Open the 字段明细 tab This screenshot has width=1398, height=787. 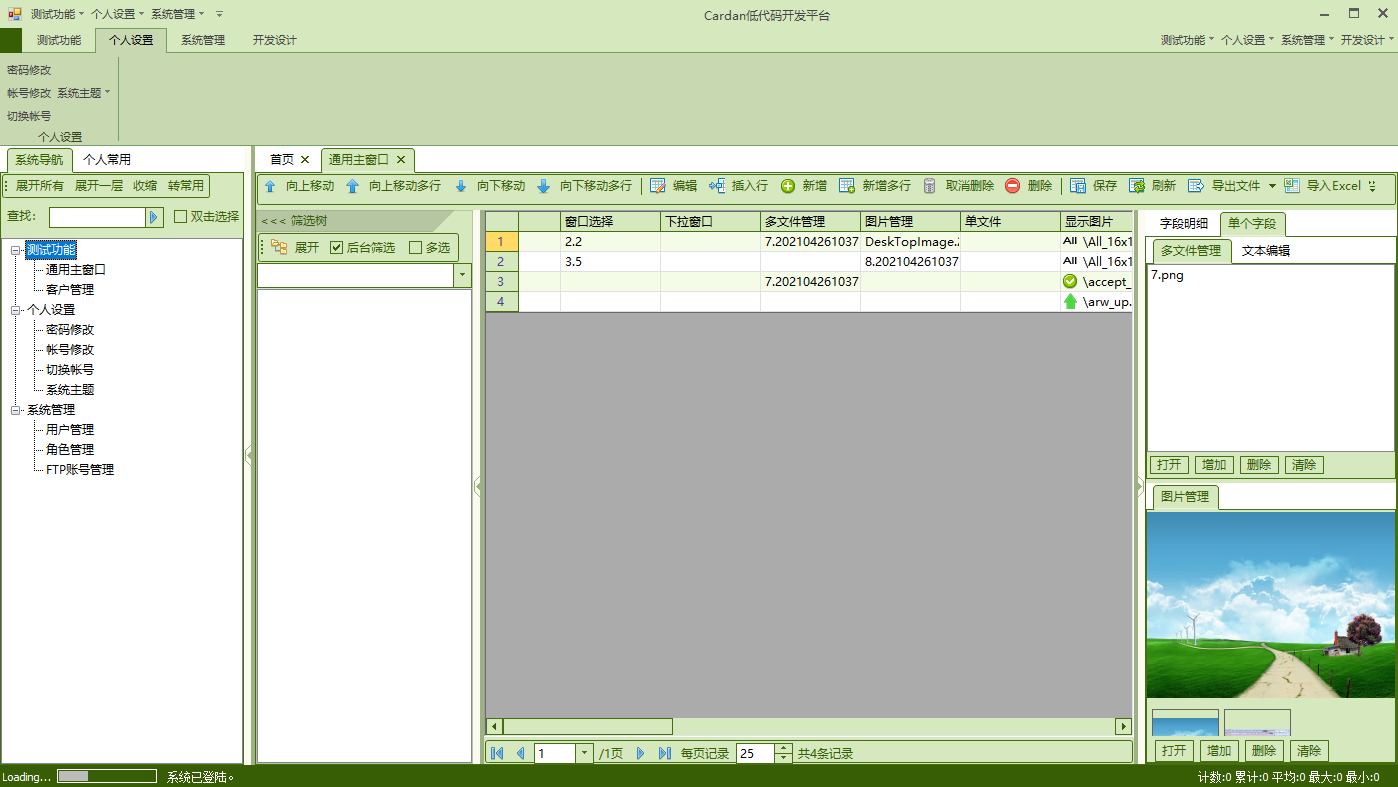(1183, 224)
